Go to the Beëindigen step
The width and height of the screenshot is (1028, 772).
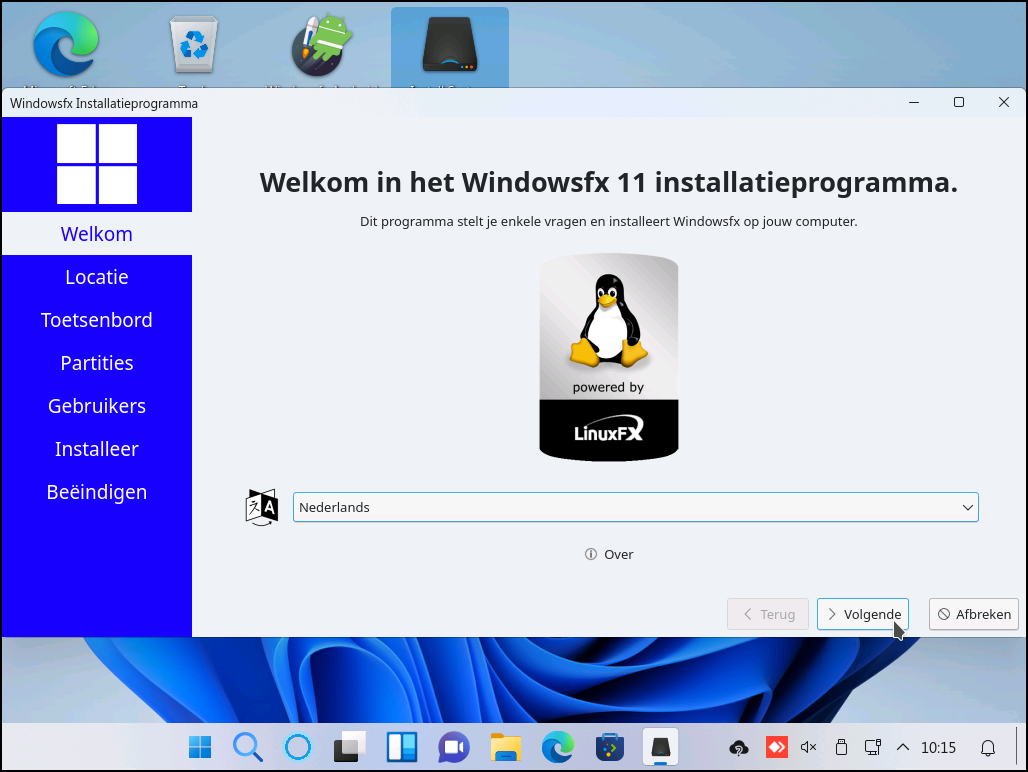pos(97,492)
